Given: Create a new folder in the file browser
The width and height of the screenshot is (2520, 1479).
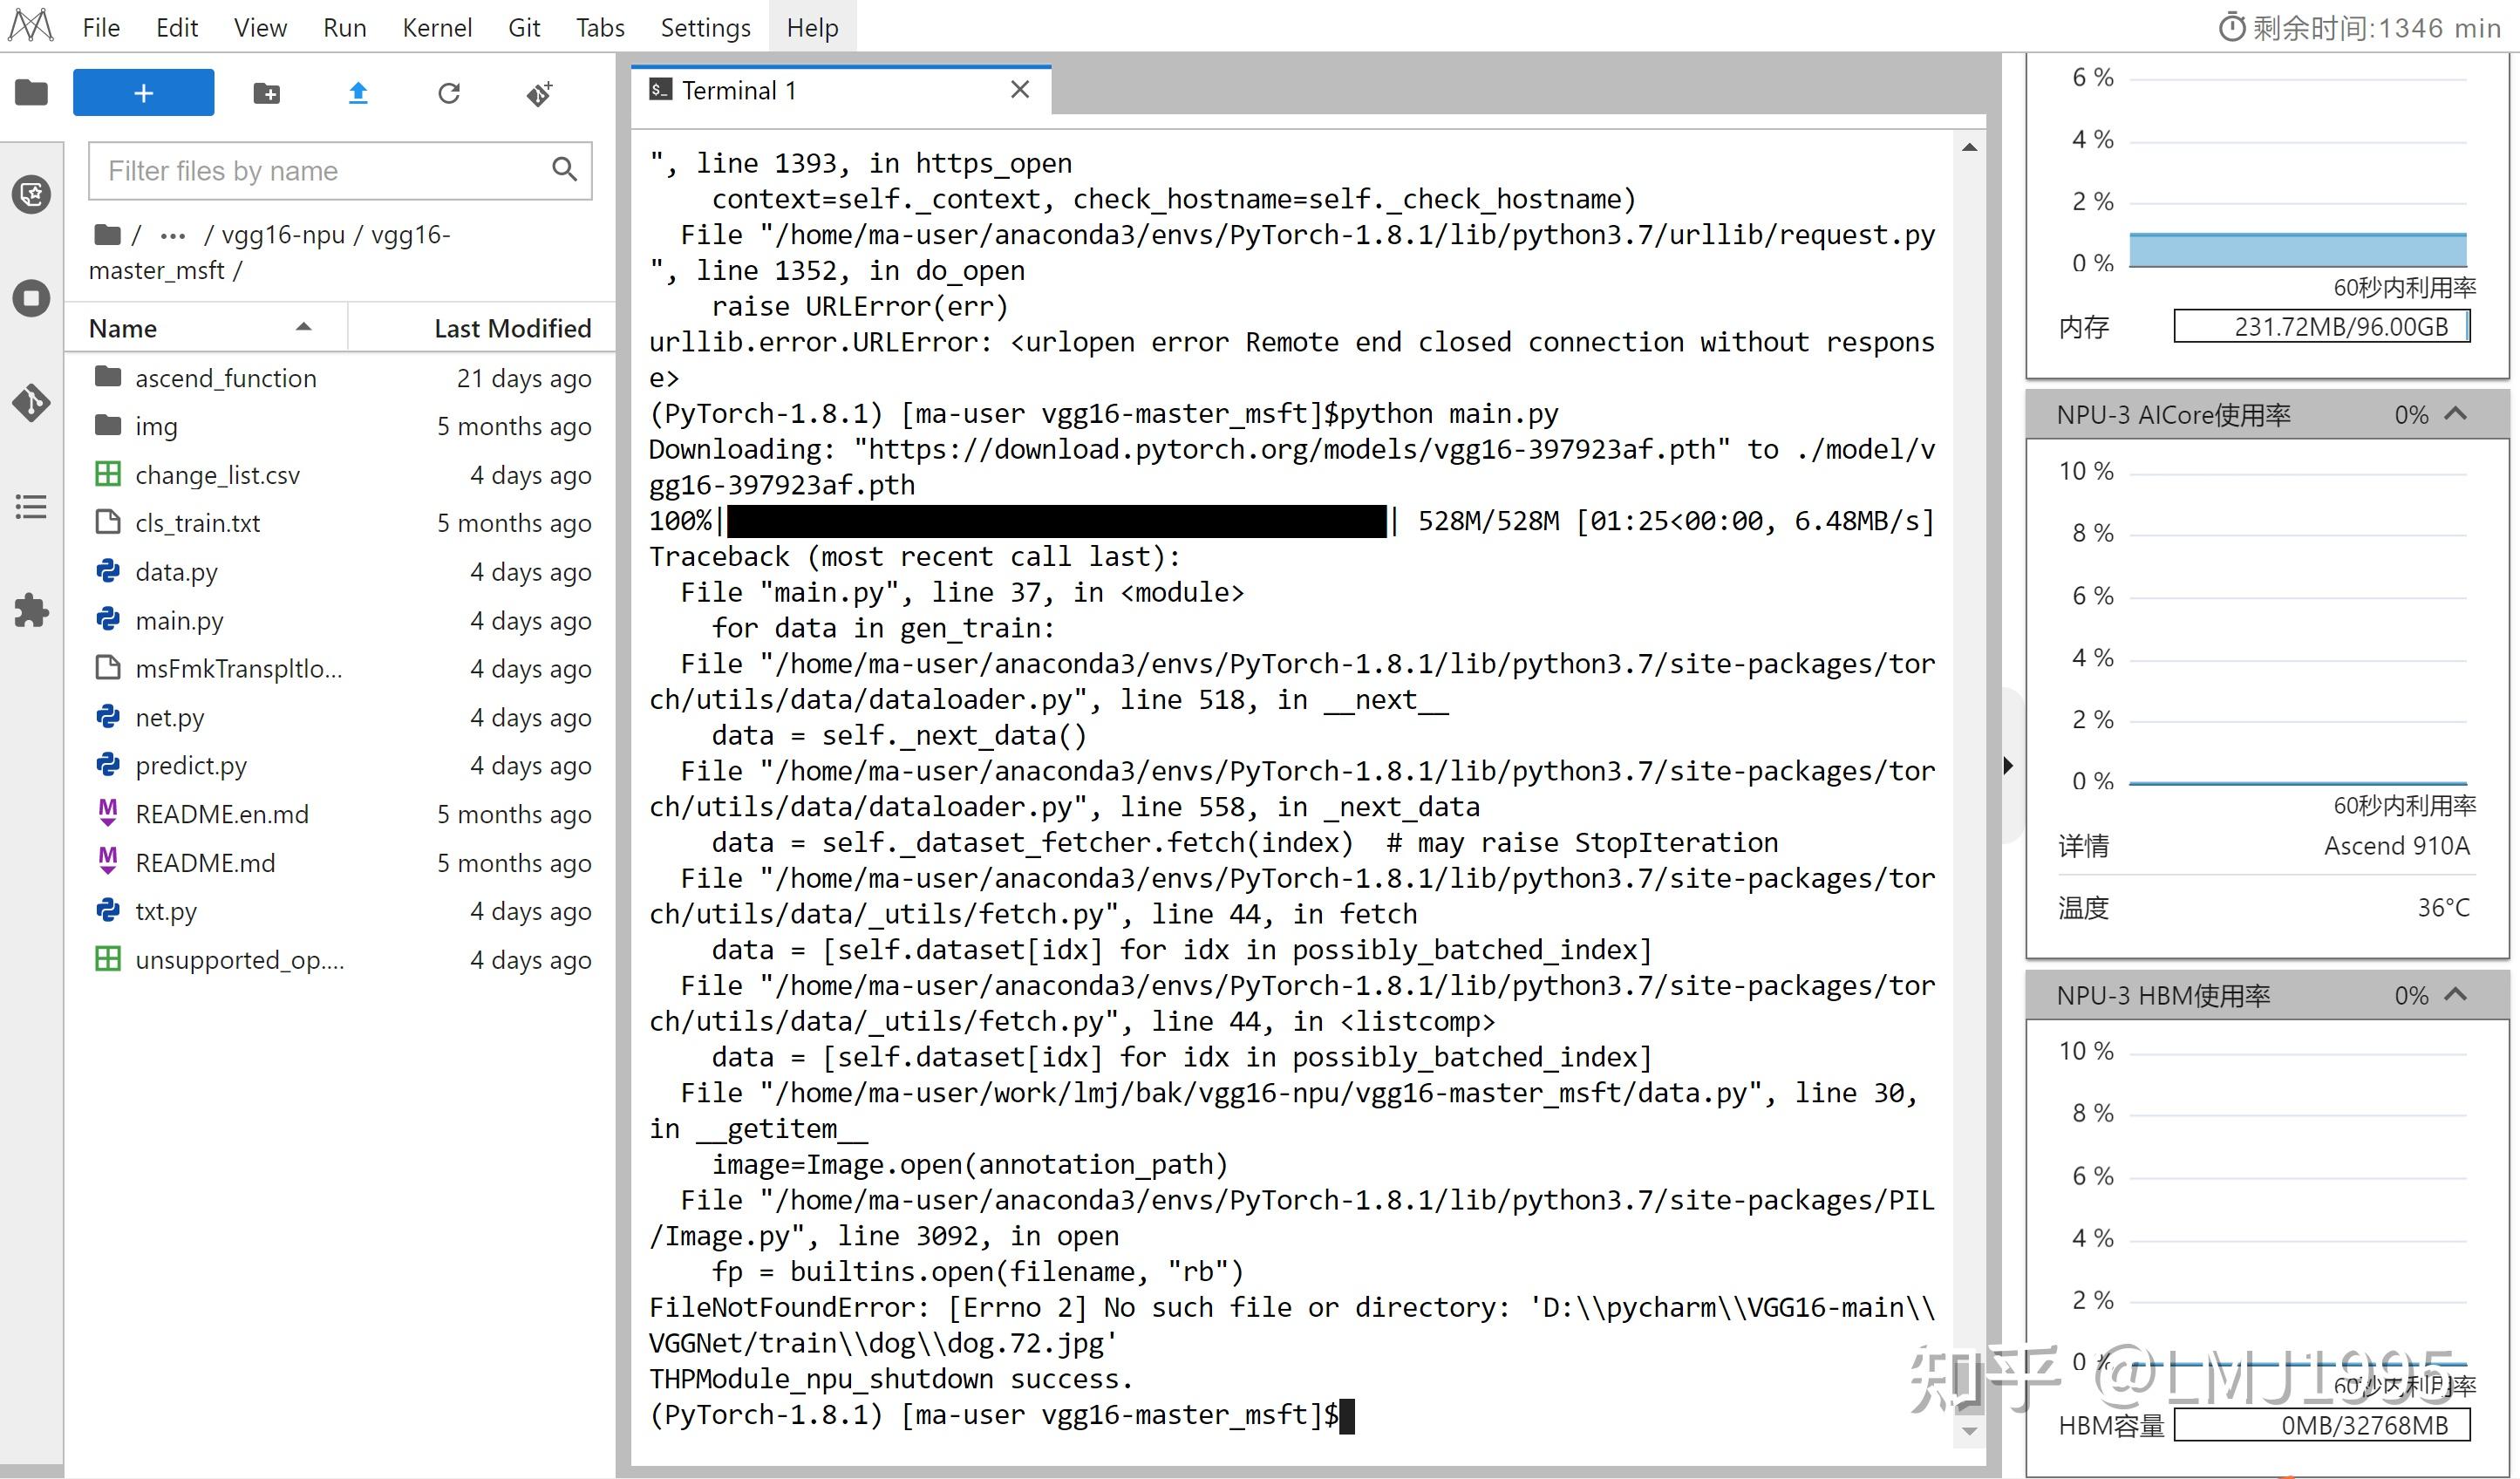Looking at the screenshot, I should [x=266, y=92].
